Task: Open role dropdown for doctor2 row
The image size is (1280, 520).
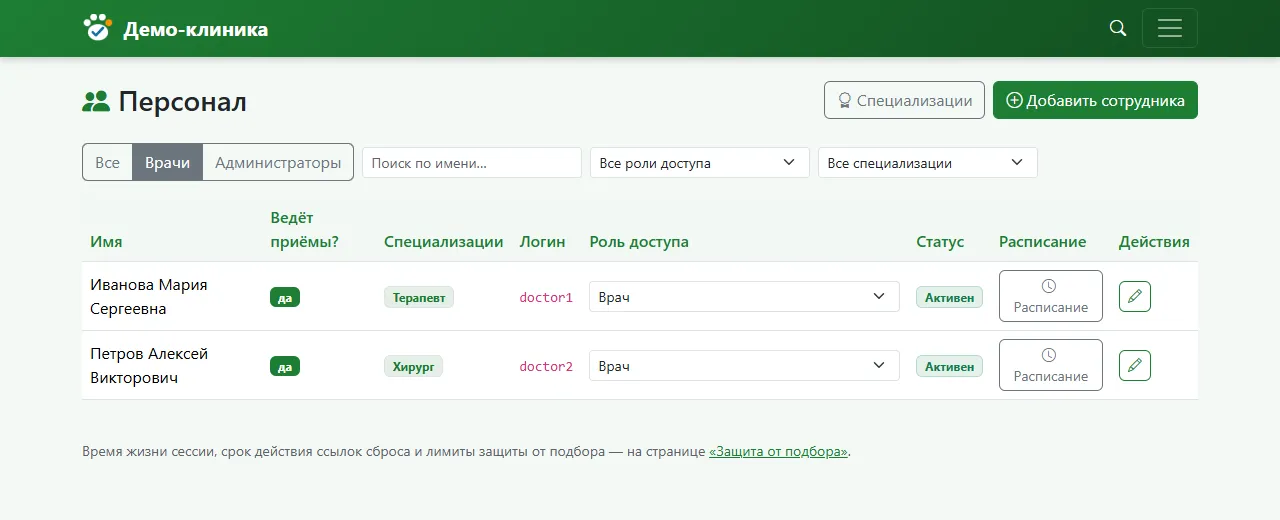Action: 744,366
